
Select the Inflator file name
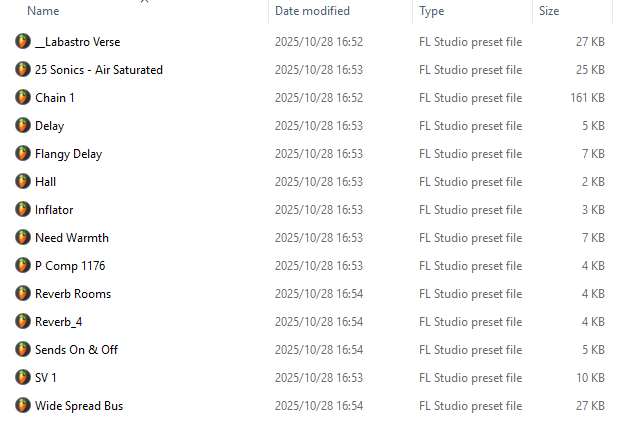coord(54,209)
